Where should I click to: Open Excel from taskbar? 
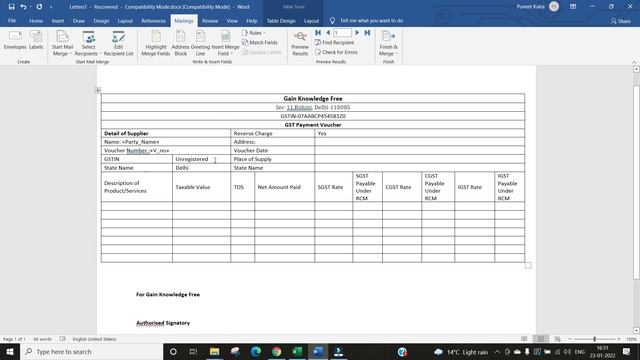pyautogui.click(x=297, y=351)
